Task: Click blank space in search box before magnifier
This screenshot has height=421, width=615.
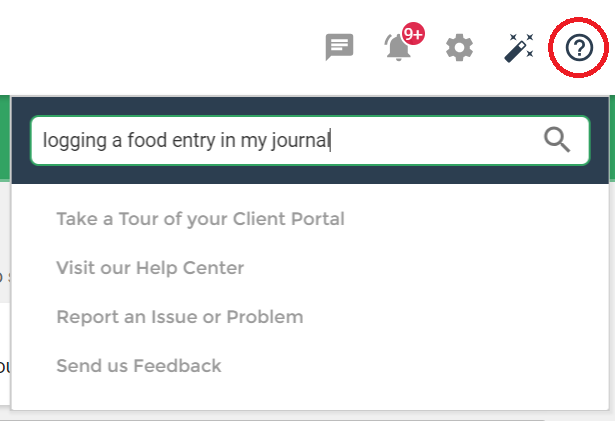Action: point(435,140)
